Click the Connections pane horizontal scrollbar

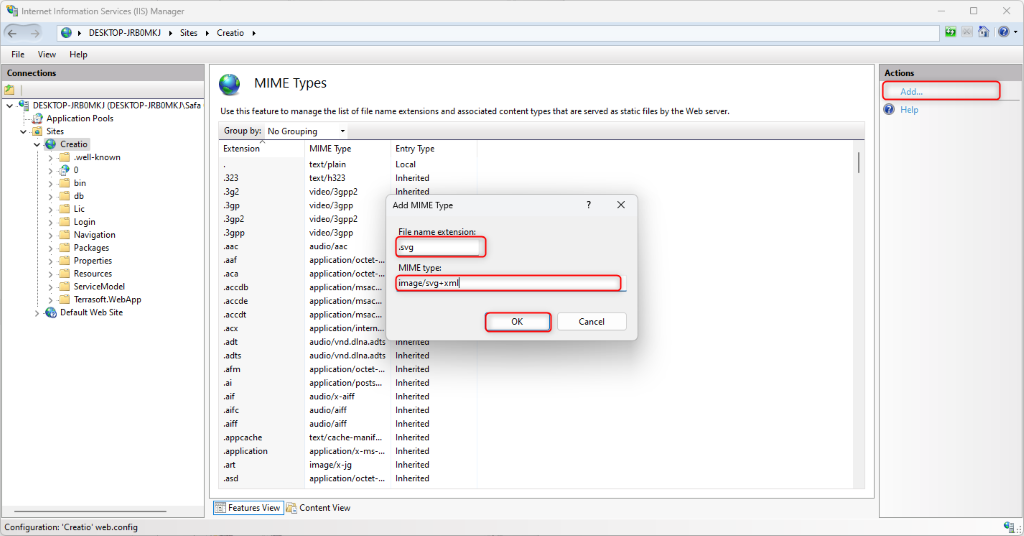click(90, 511)
